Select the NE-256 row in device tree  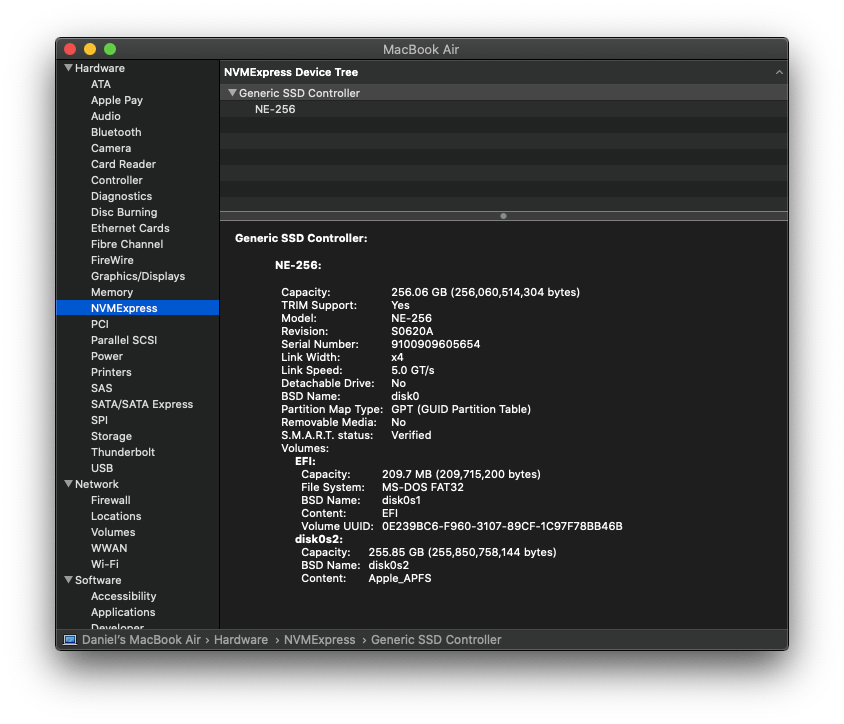pos(504,109)
